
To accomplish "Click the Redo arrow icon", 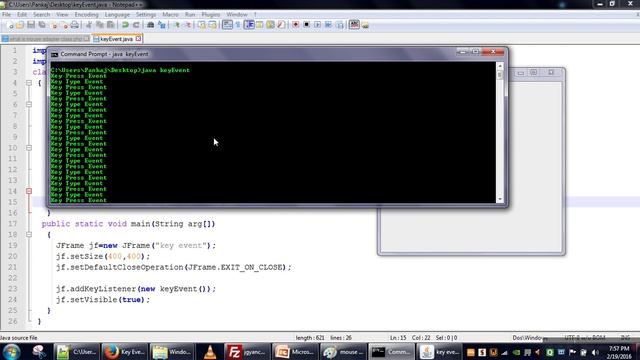I will coord(136,25).
